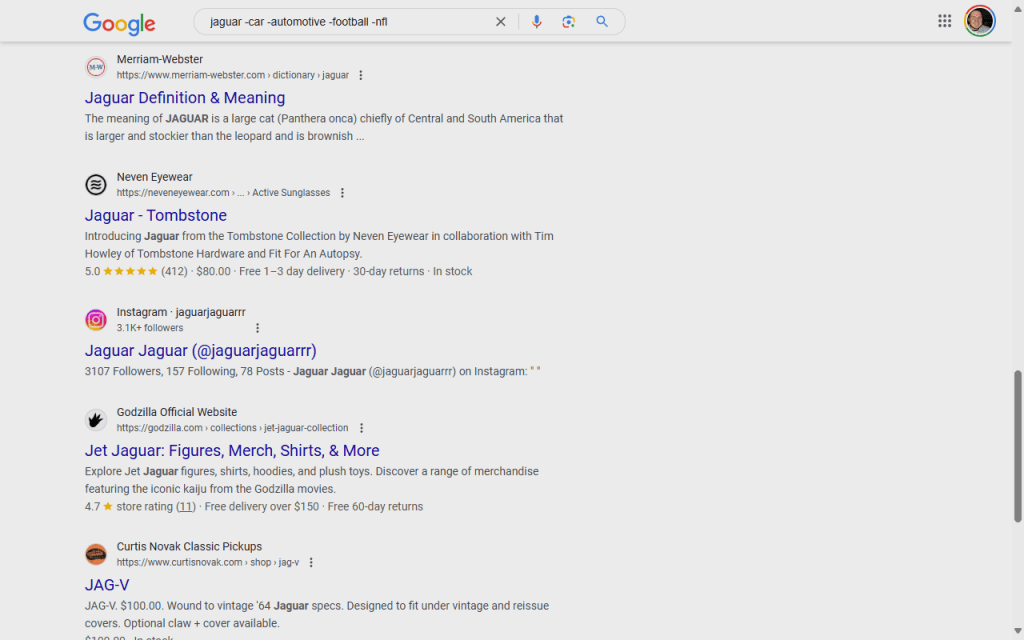Open the Jaguar Definition & Meaning link
This screenshot has height=640, width=1024.
[185, 98]
